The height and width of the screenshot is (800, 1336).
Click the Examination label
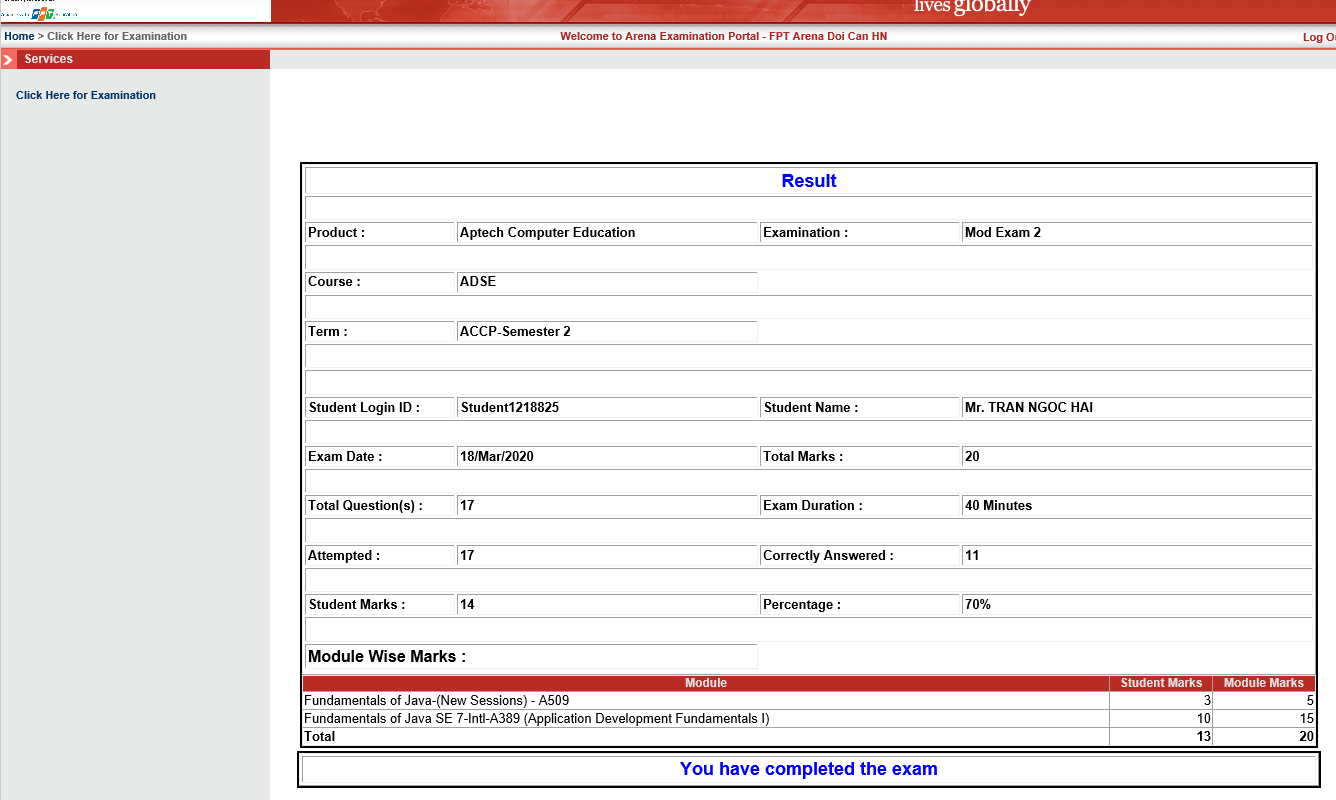(x=805, y=232)
